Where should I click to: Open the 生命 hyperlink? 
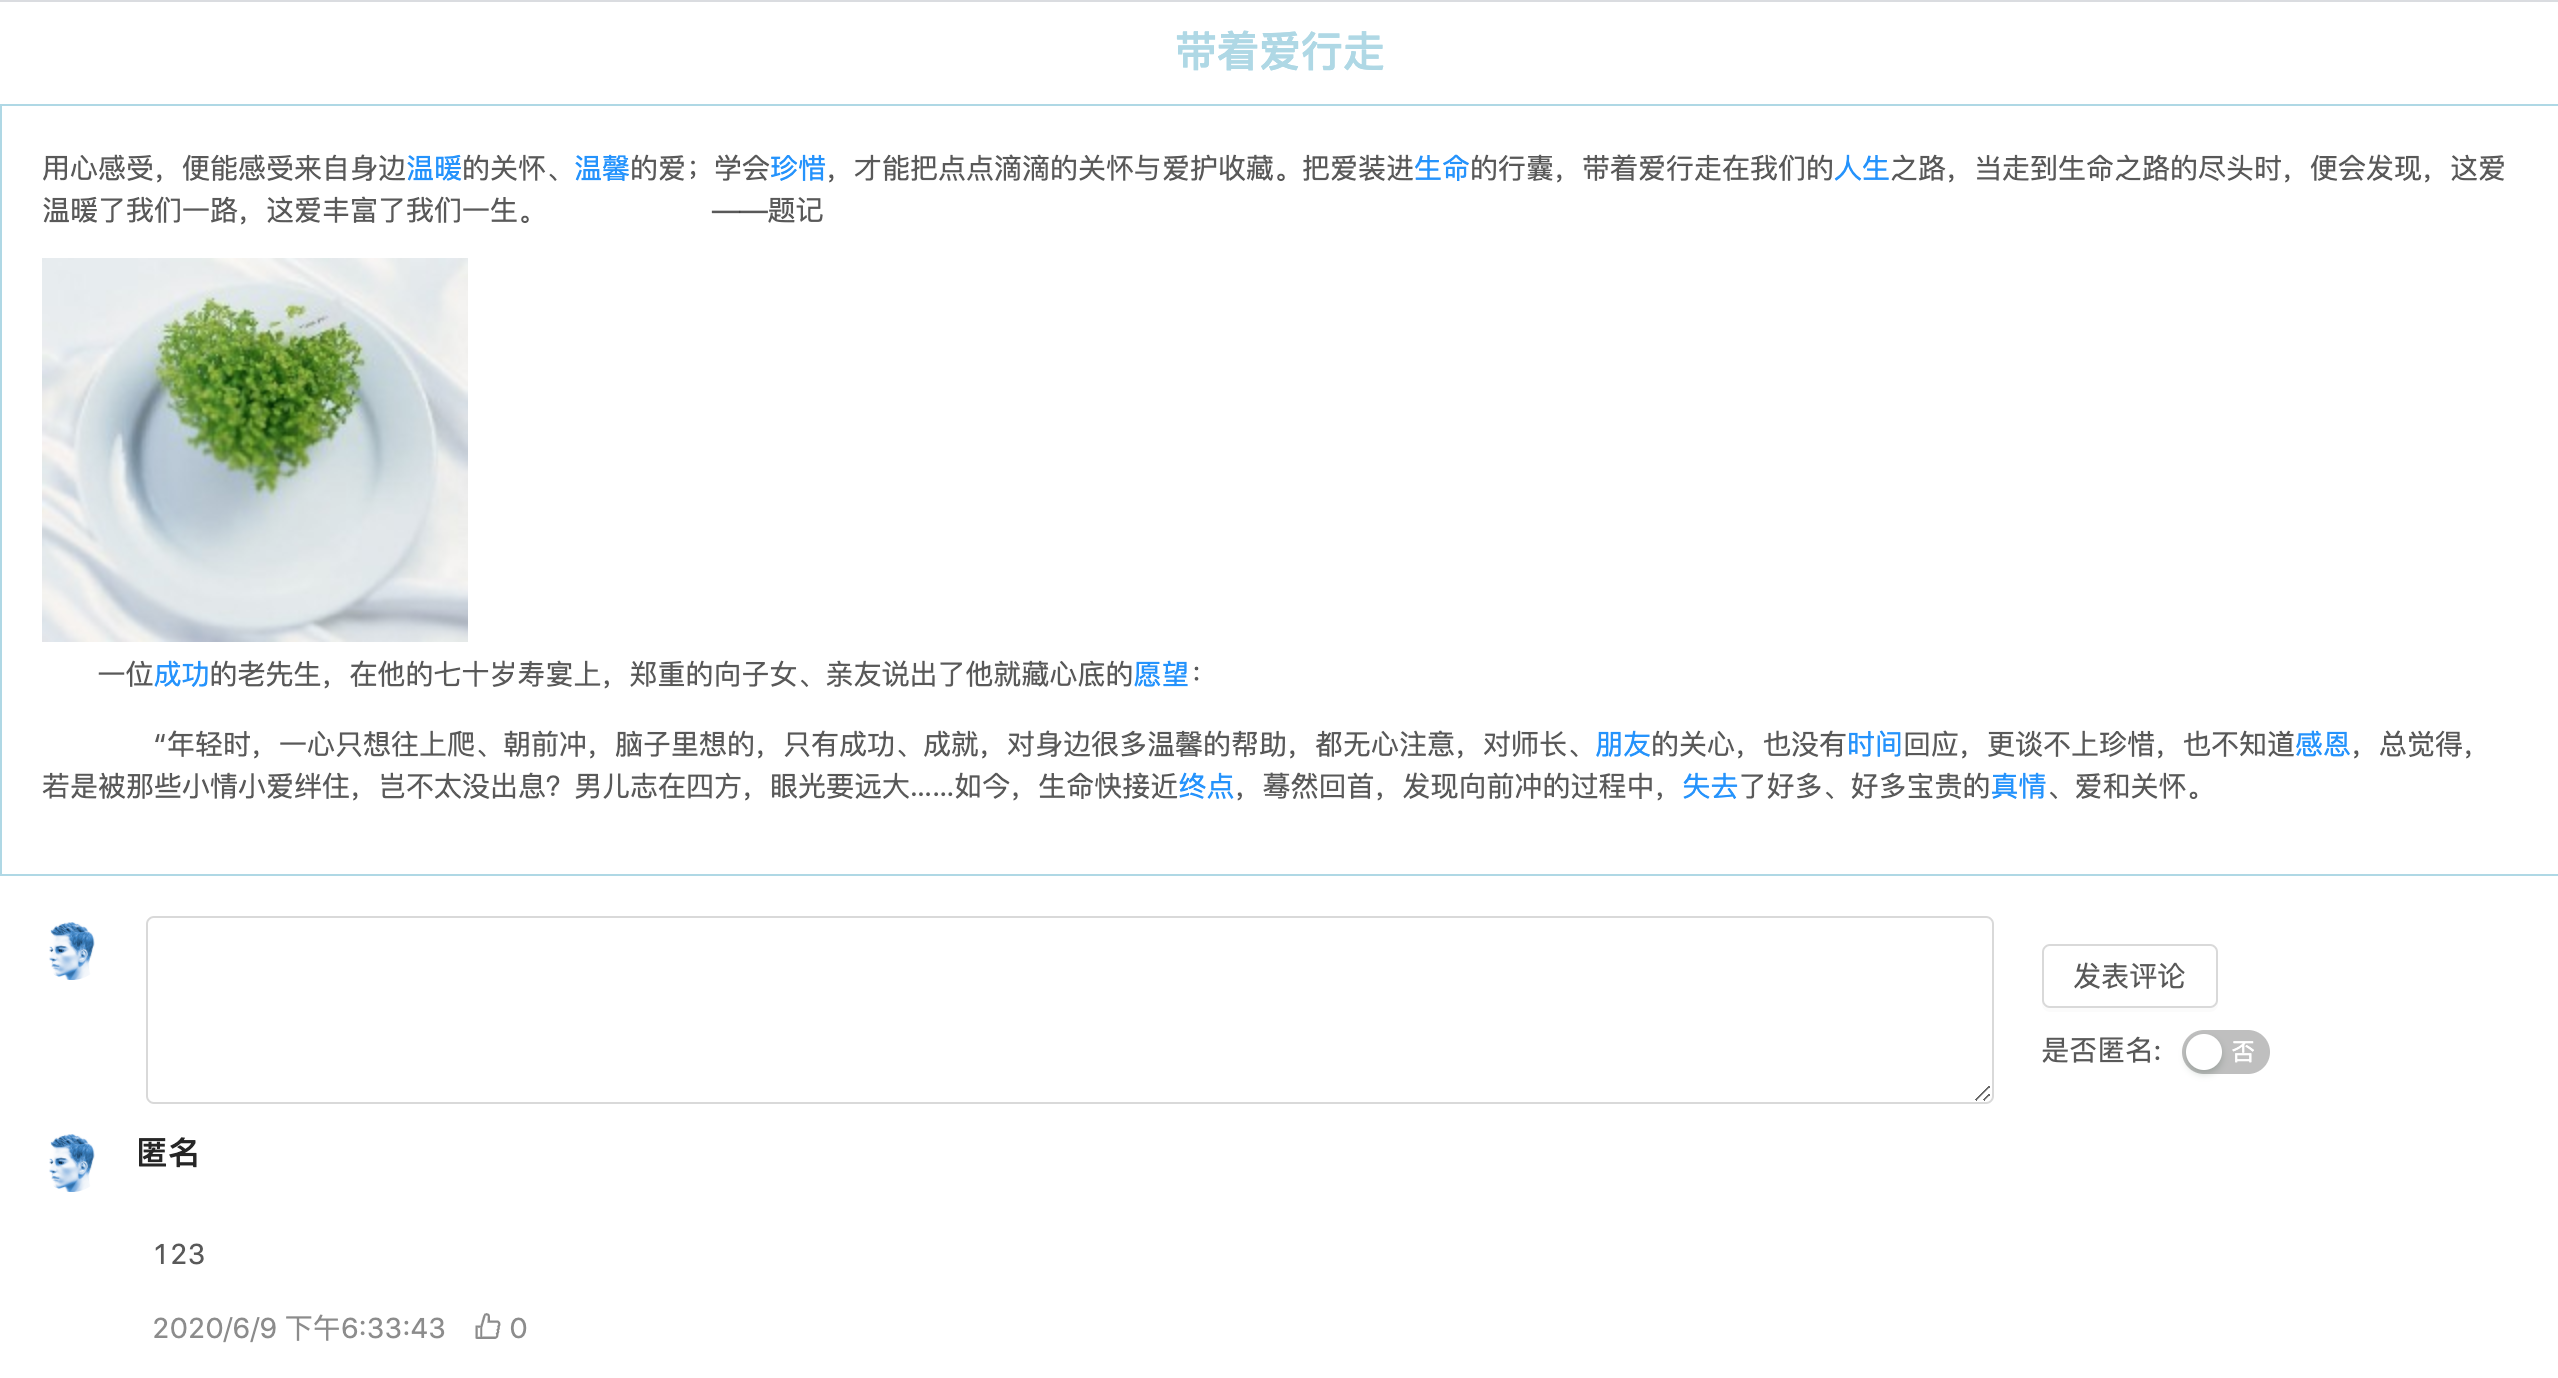1442,168
